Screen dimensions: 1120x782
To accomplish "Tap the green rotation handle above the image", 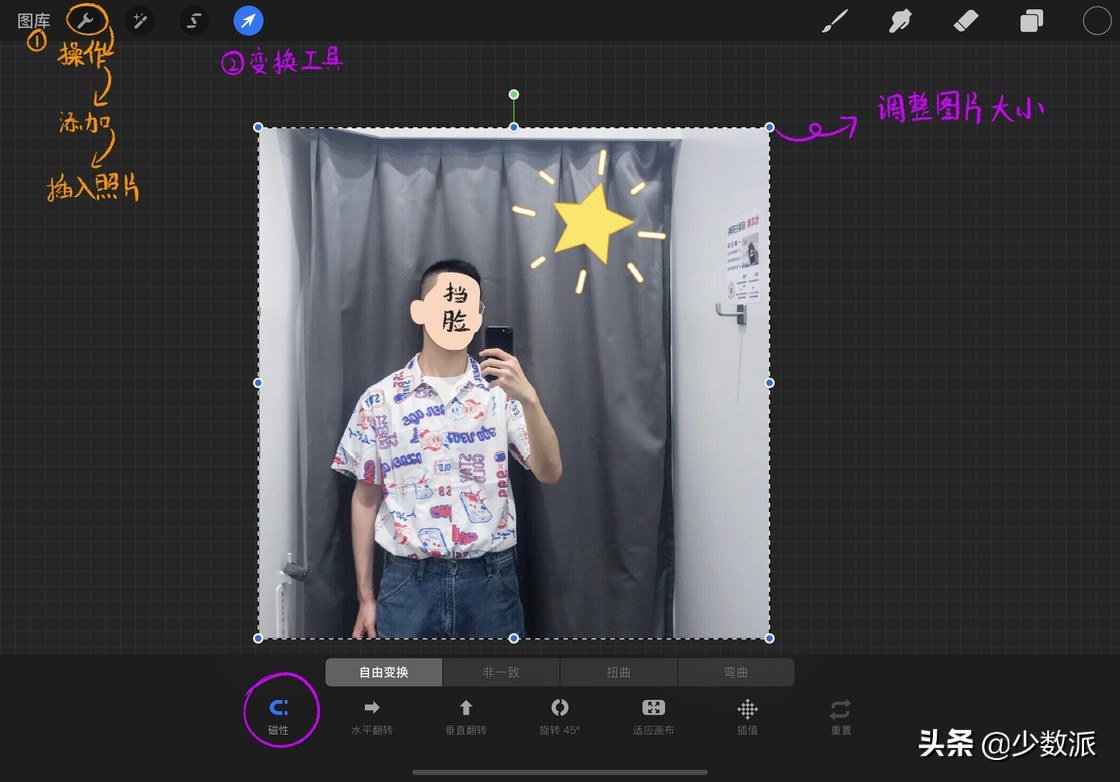I will coord(513,96).
